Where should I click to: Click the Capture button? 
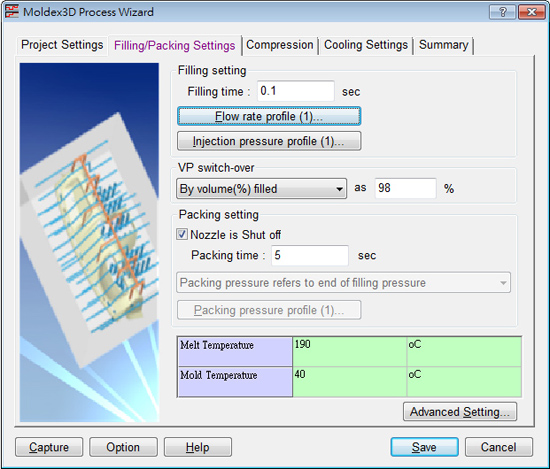click(x=49, y=447)
